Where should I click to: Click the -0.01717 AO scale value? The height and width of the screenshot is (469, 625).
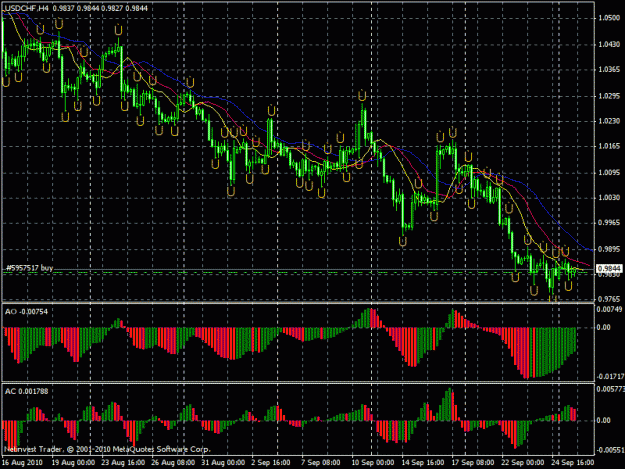[x=610, y=376]
